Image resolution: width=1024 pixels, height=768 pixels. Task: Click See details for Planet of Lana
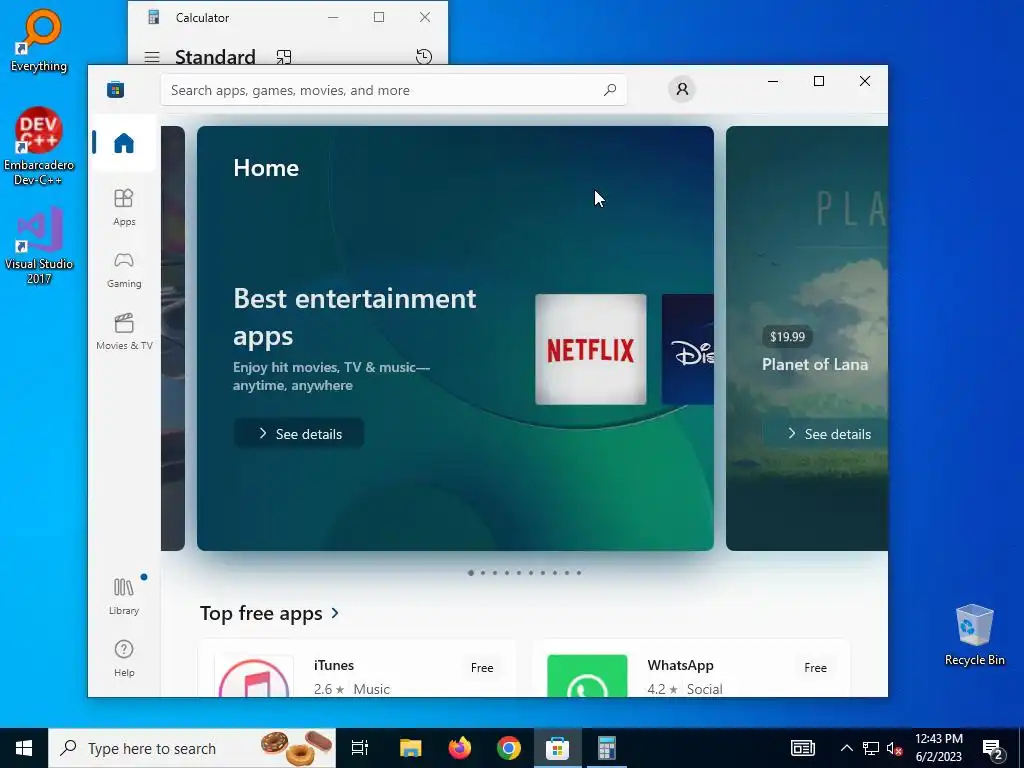[x=826, y=434]
